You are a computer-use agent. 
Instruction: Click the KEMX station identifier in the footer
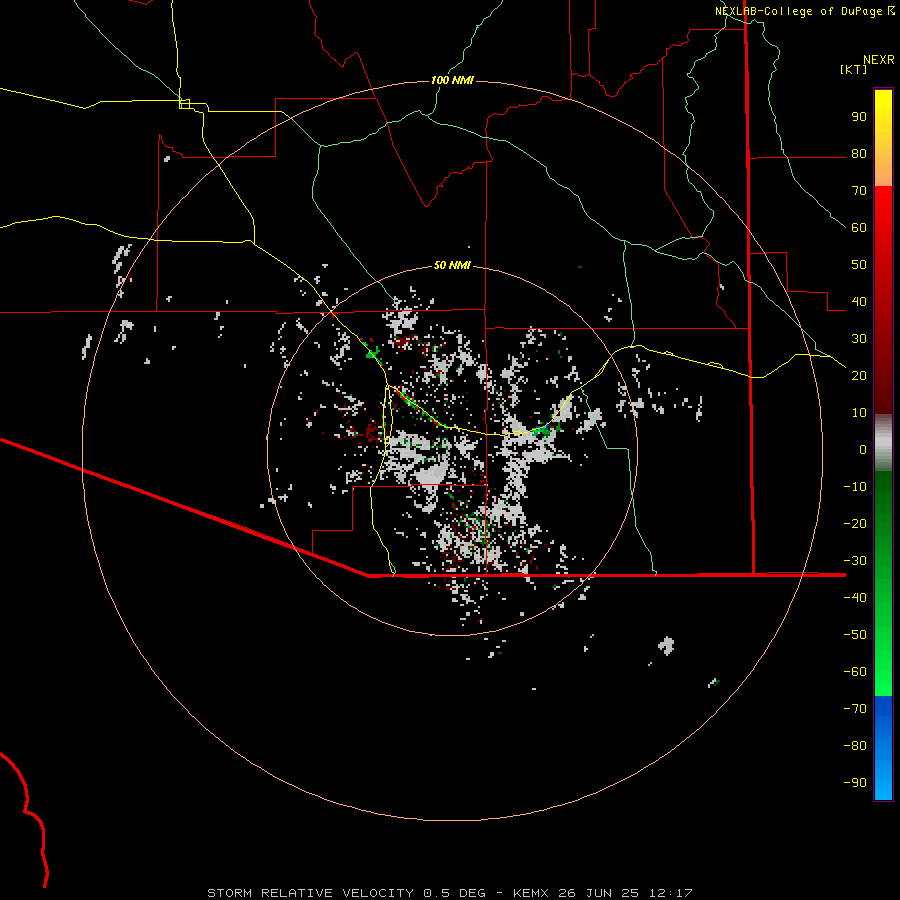(532, 893)
